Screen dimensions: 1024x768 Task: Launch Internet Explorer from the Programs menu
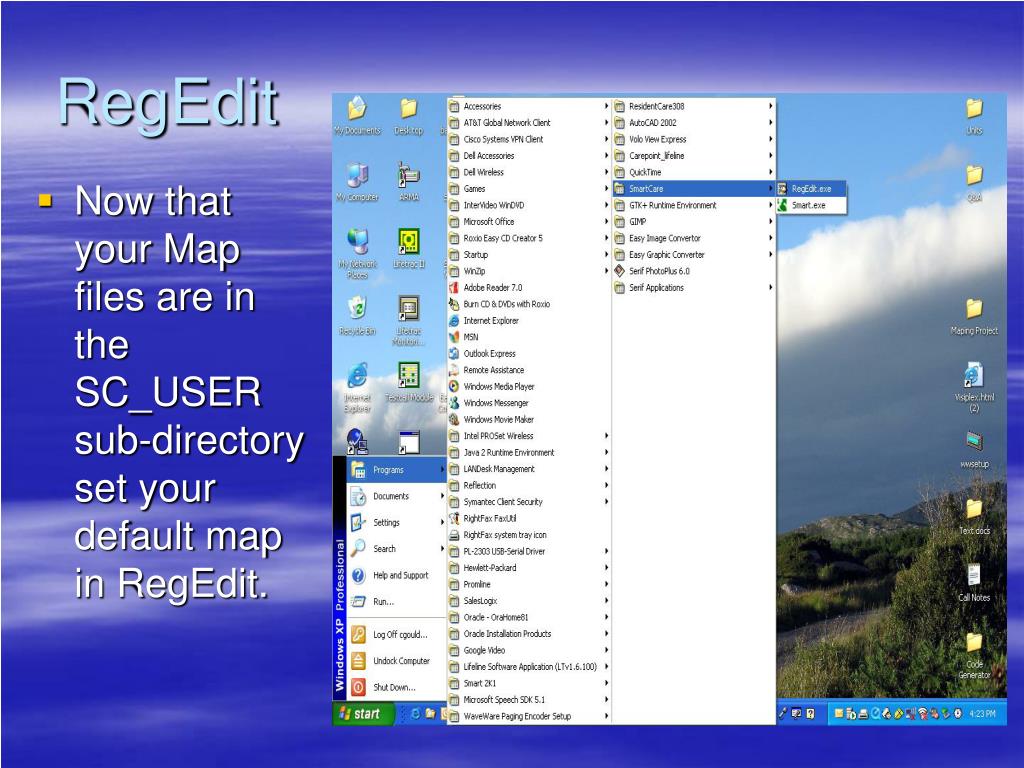pos(529,321)
